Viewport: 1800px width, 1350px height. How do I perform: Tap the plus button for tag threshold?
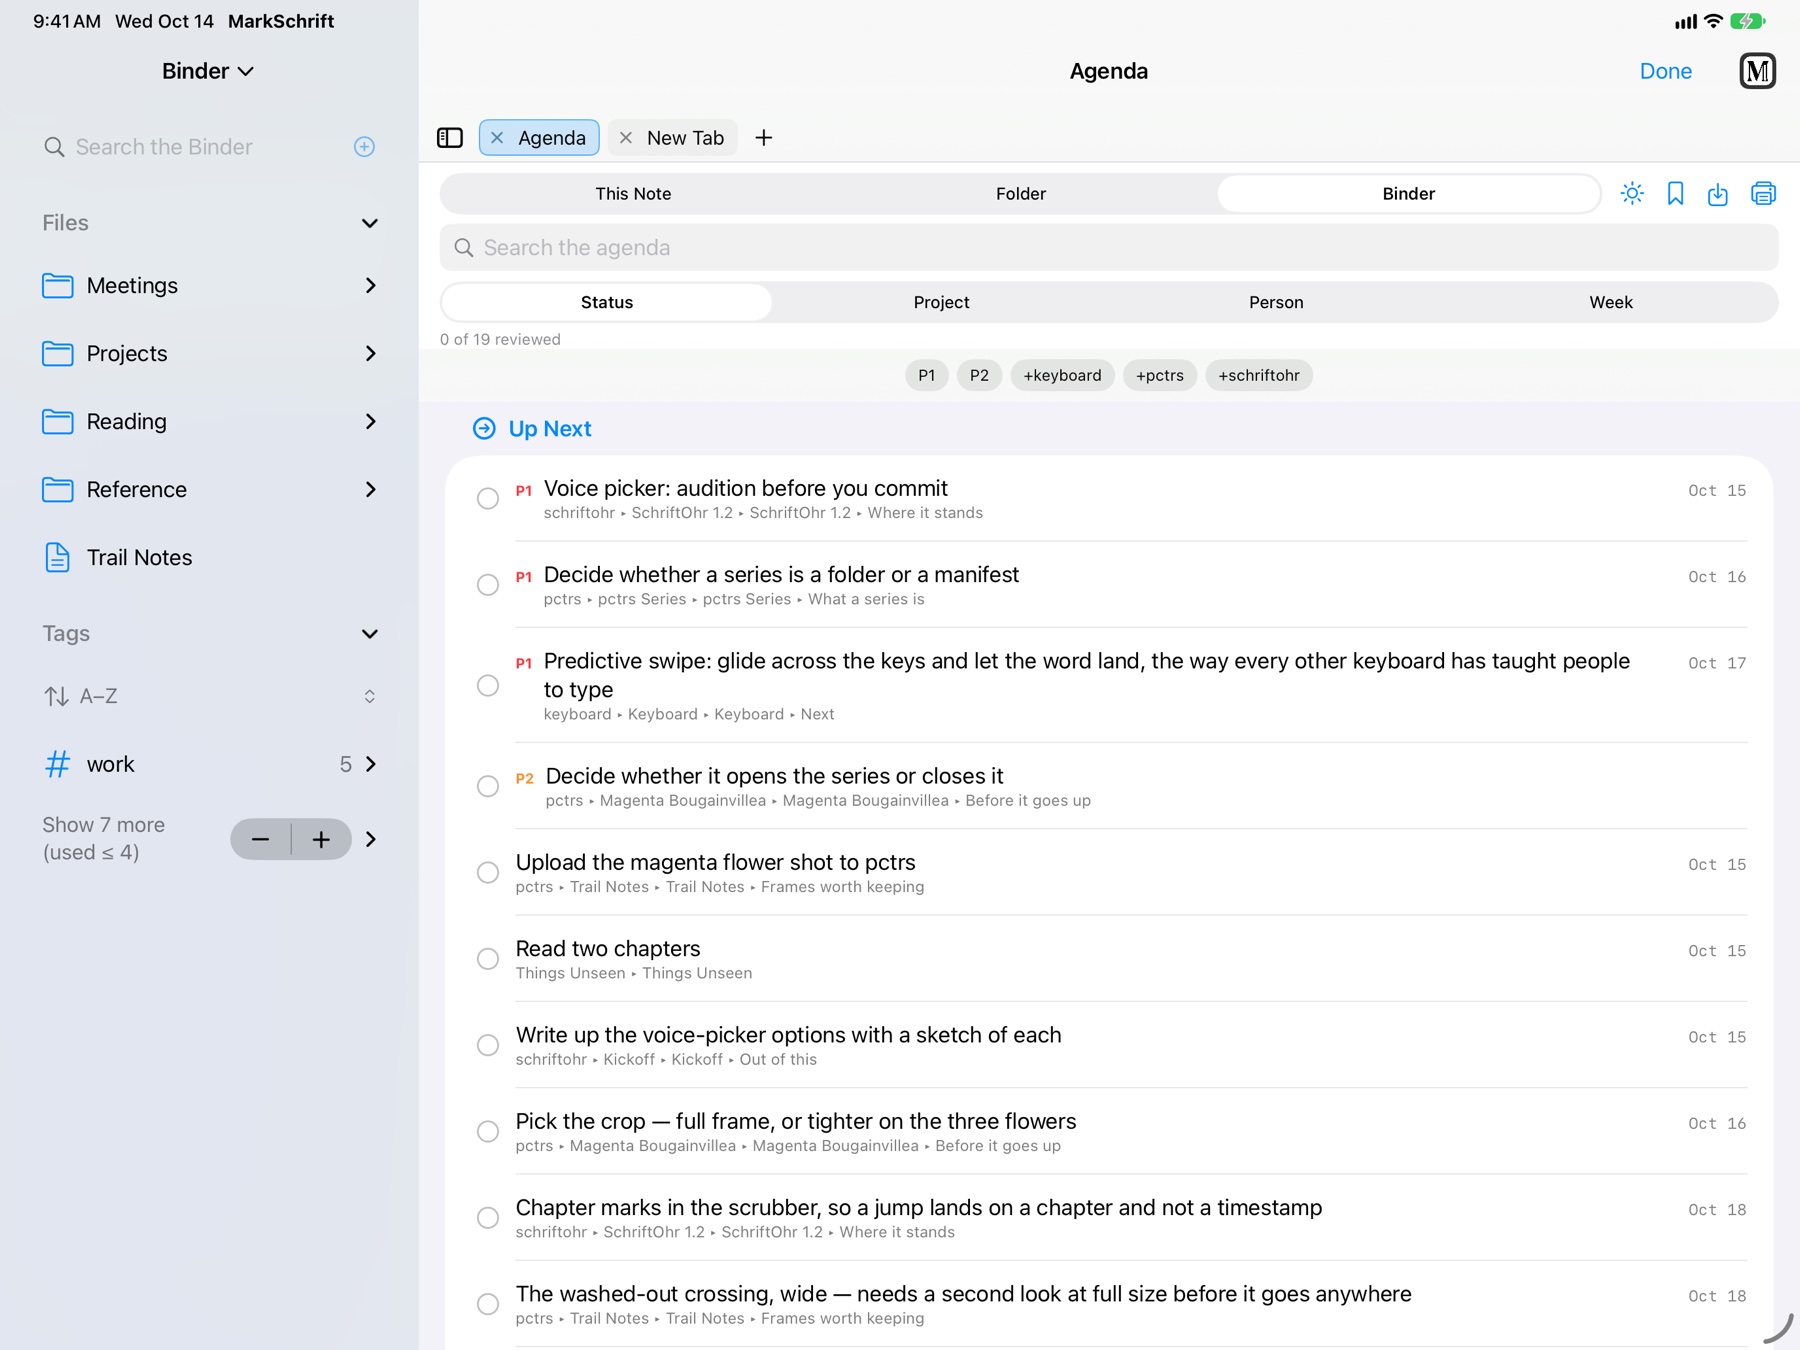321,839
